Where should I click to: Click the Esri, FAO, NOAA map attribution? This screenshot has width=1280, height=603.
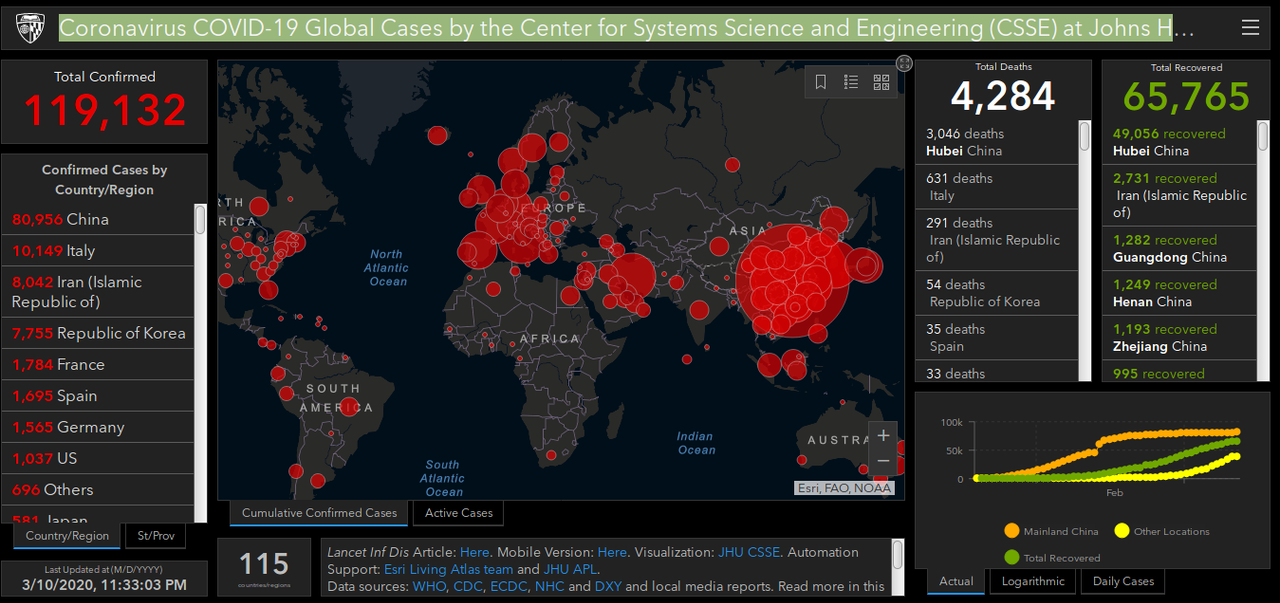coord(843,488)
